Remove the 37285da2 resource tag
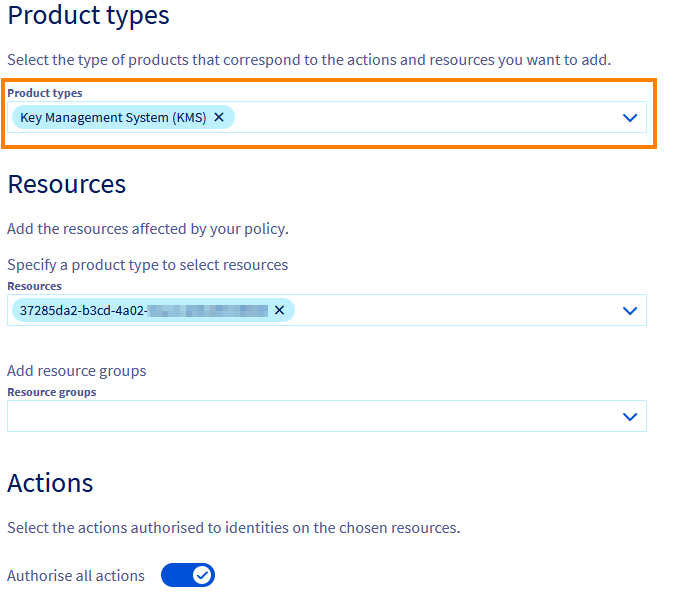 (x=279, y=310)
